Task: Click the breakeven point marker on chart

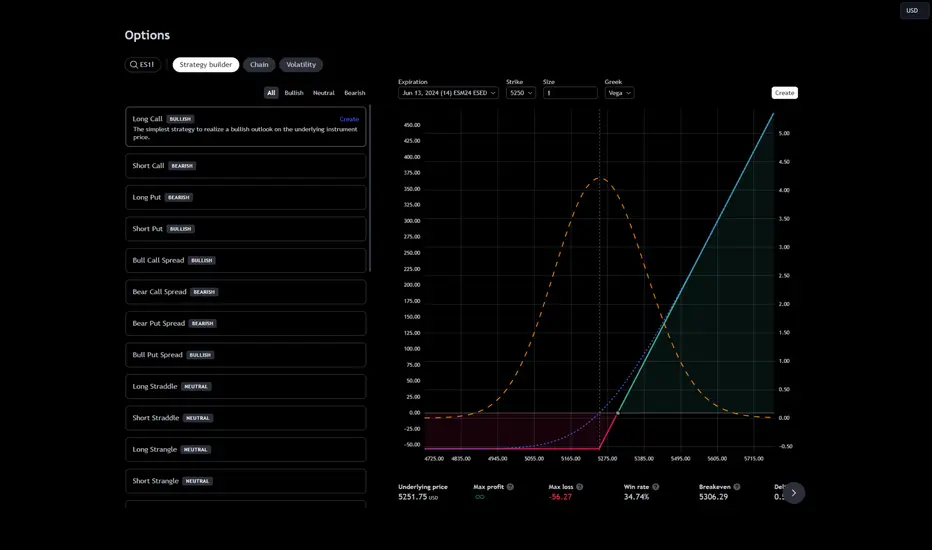Action: (618, 413)
